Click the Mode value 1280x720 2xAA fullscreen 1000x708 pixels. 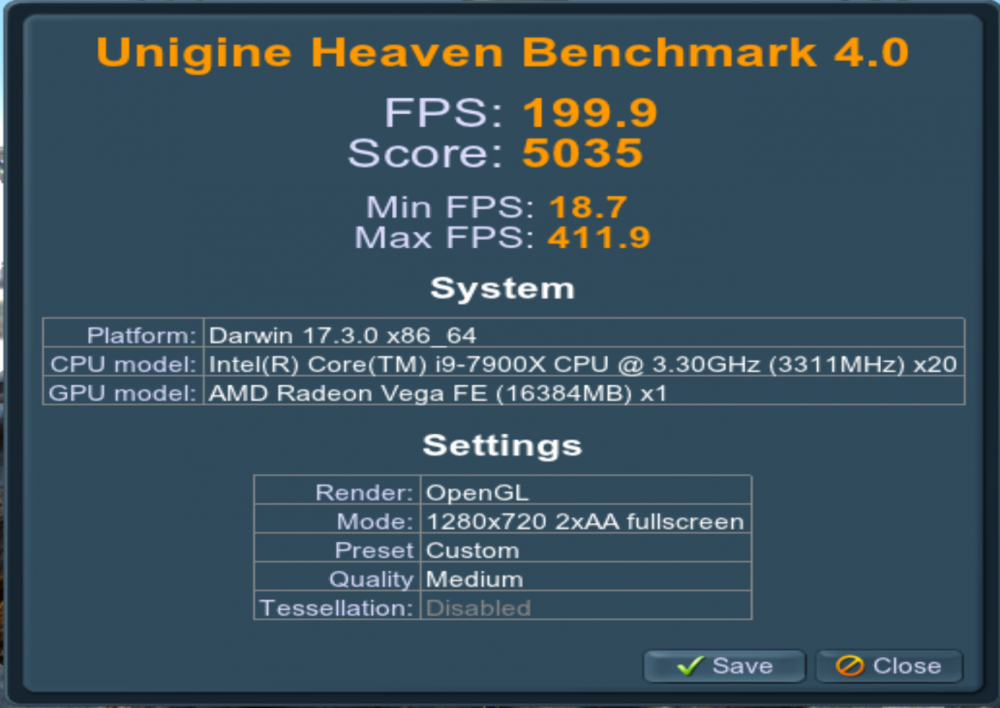click(585, 522)
